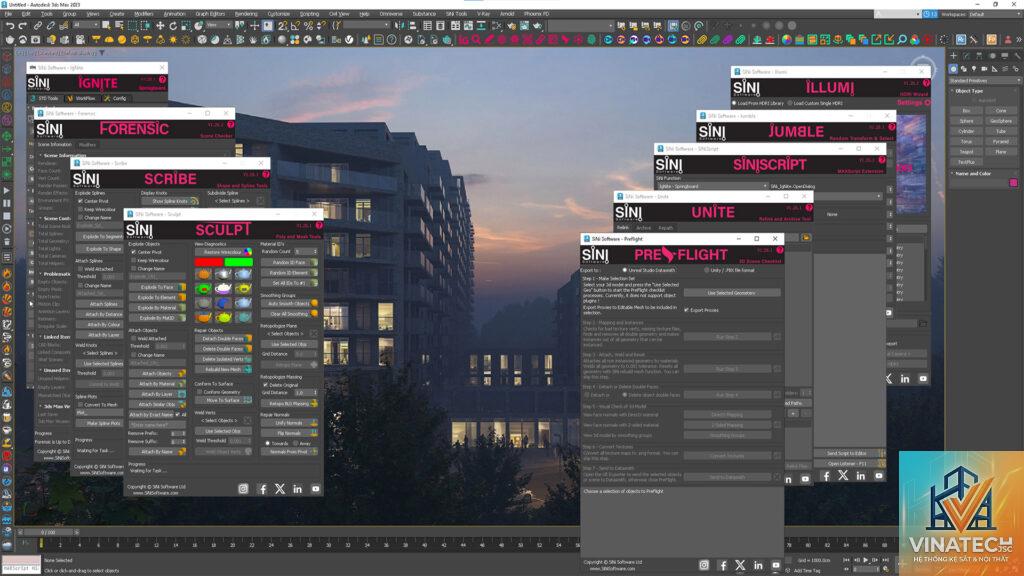Viewport: 1024px width, 576px height.
Task: Collapse the Object Type rollout
Action: point(969,91)
